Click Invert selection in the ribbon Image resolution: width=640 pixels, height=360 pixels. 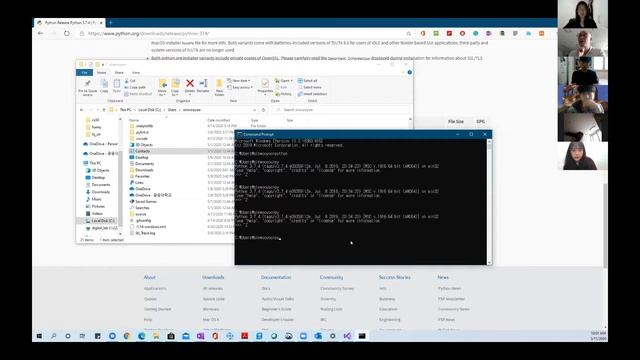[x=312, y=94]
